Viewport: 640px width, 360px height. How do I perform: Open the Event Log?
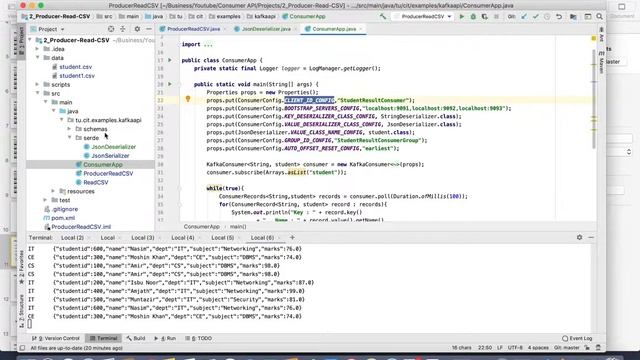[577, 338]
